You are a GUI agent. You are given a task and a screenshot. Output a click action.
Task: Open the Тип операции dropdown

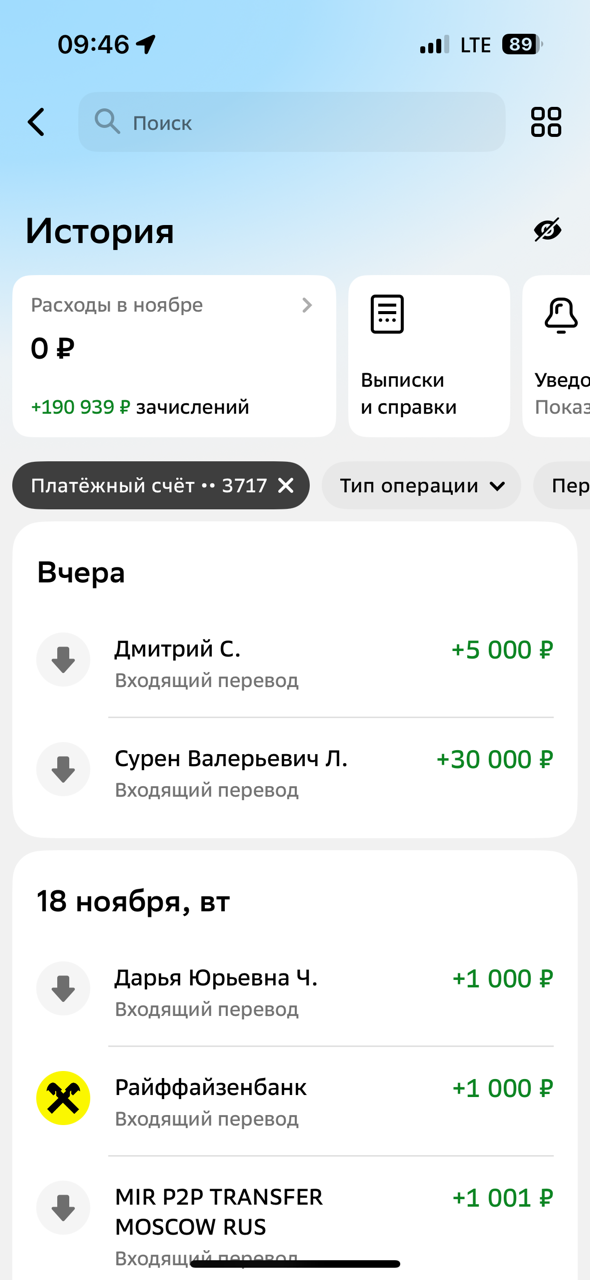coord(421,485)
